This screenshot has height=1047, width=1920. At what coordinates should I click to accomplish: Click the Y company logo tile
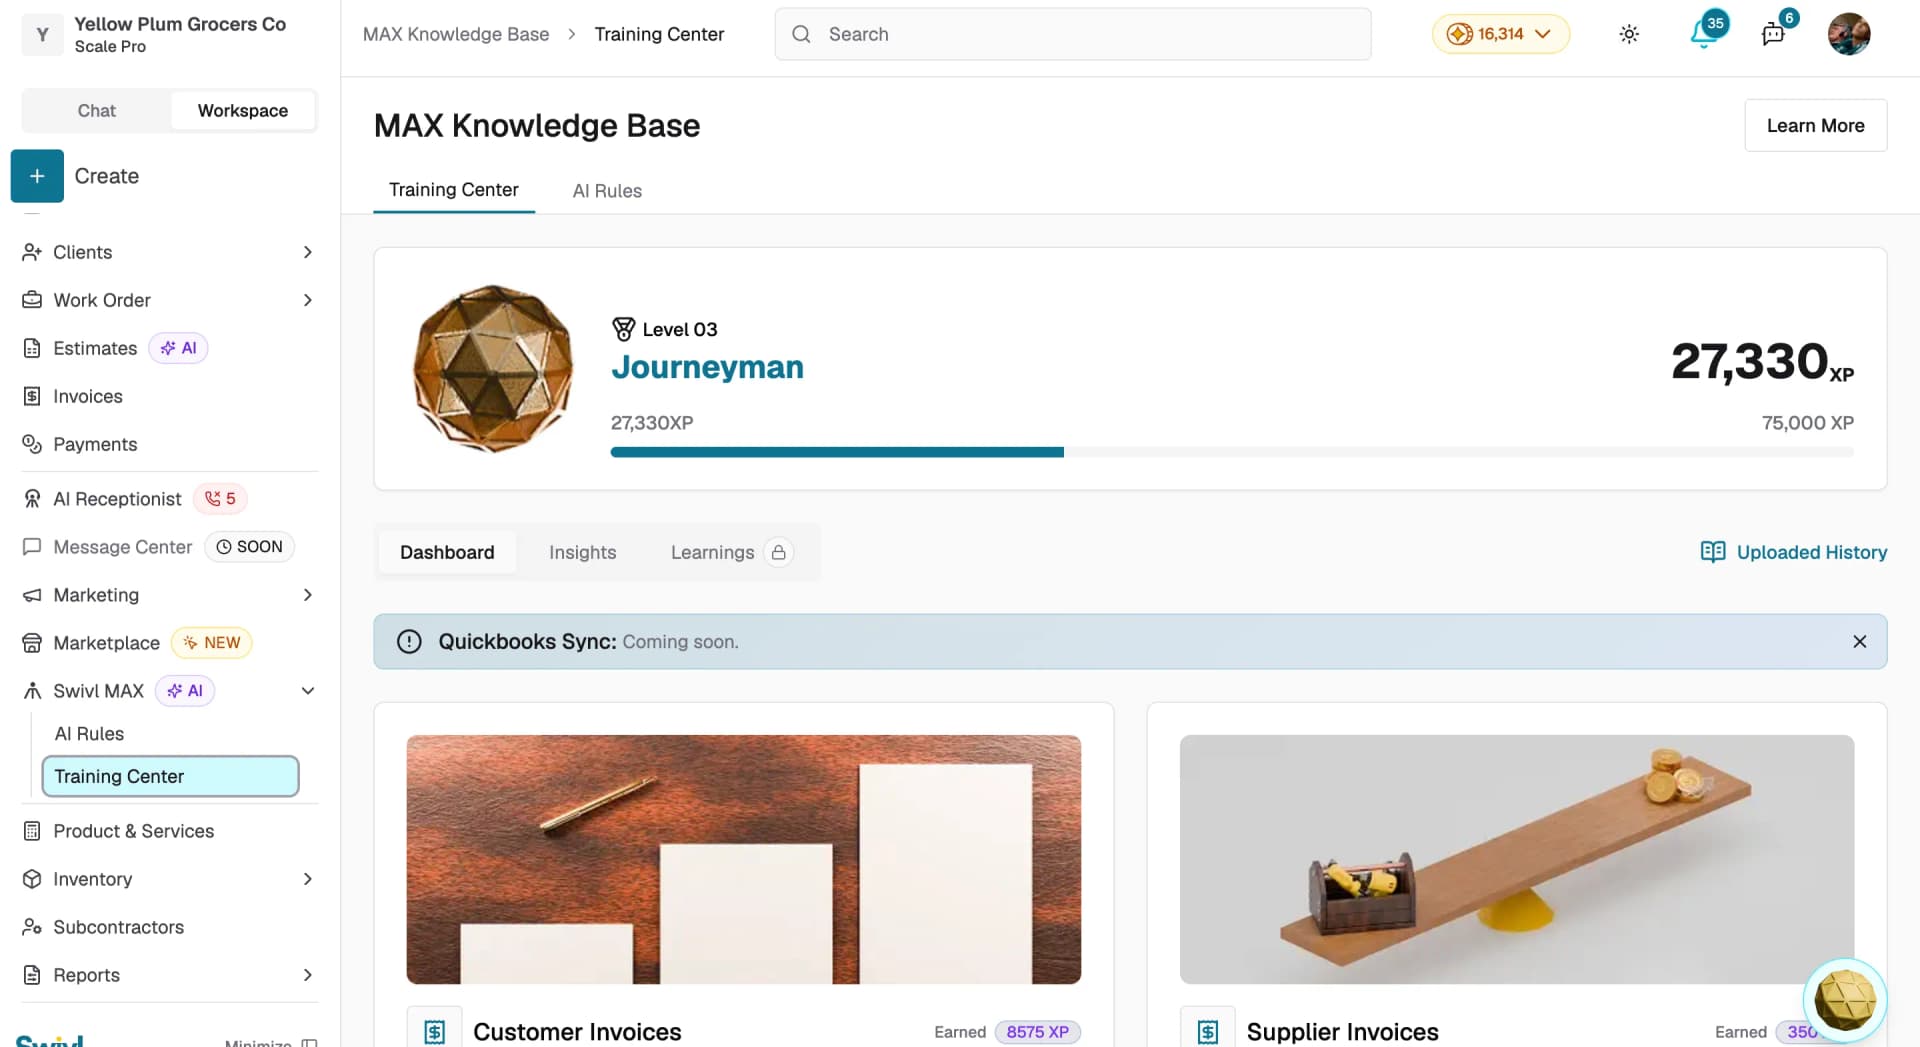click(x=42, y=34)
